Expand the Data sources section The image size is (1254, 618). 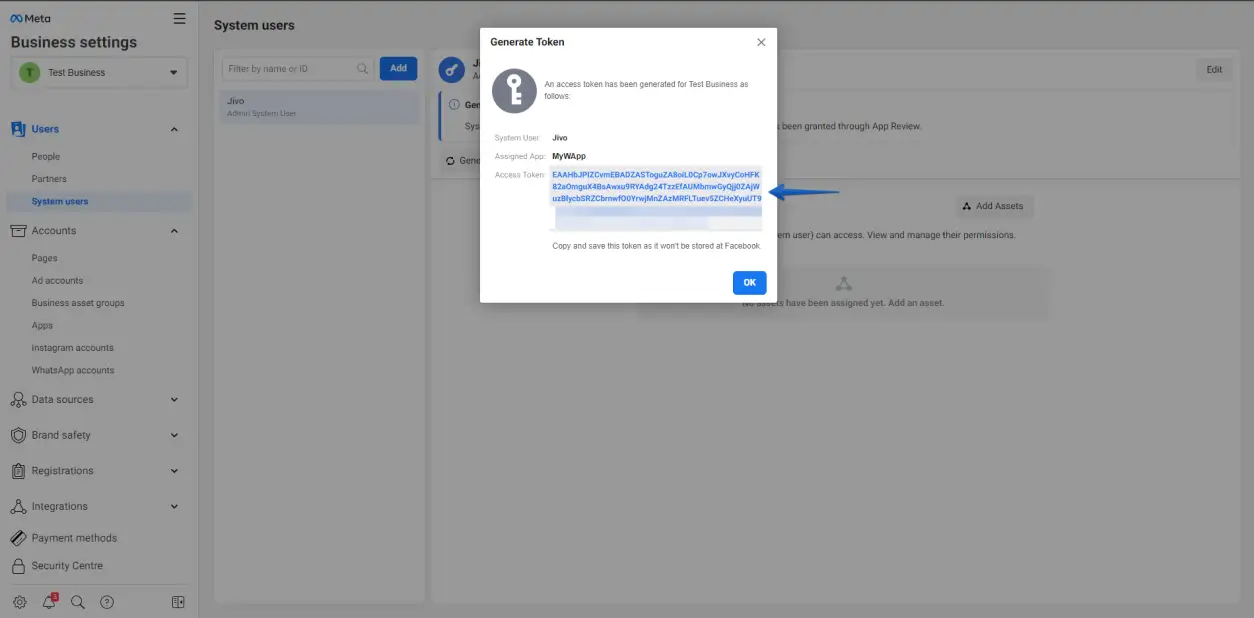[x=174, y=400]
